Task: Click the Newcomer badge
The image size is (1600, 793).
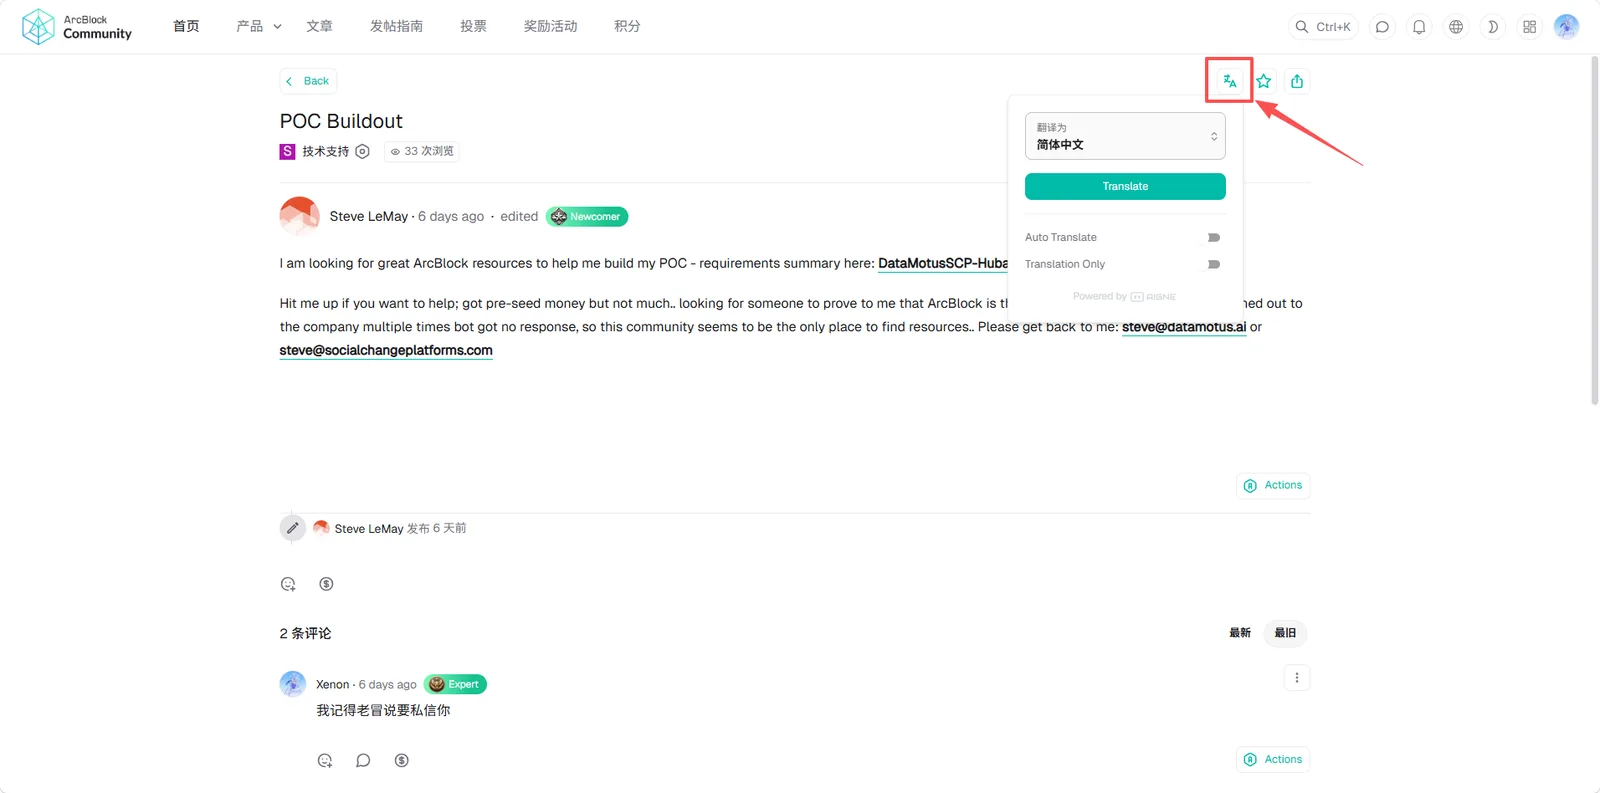Action: click(587, 216)
